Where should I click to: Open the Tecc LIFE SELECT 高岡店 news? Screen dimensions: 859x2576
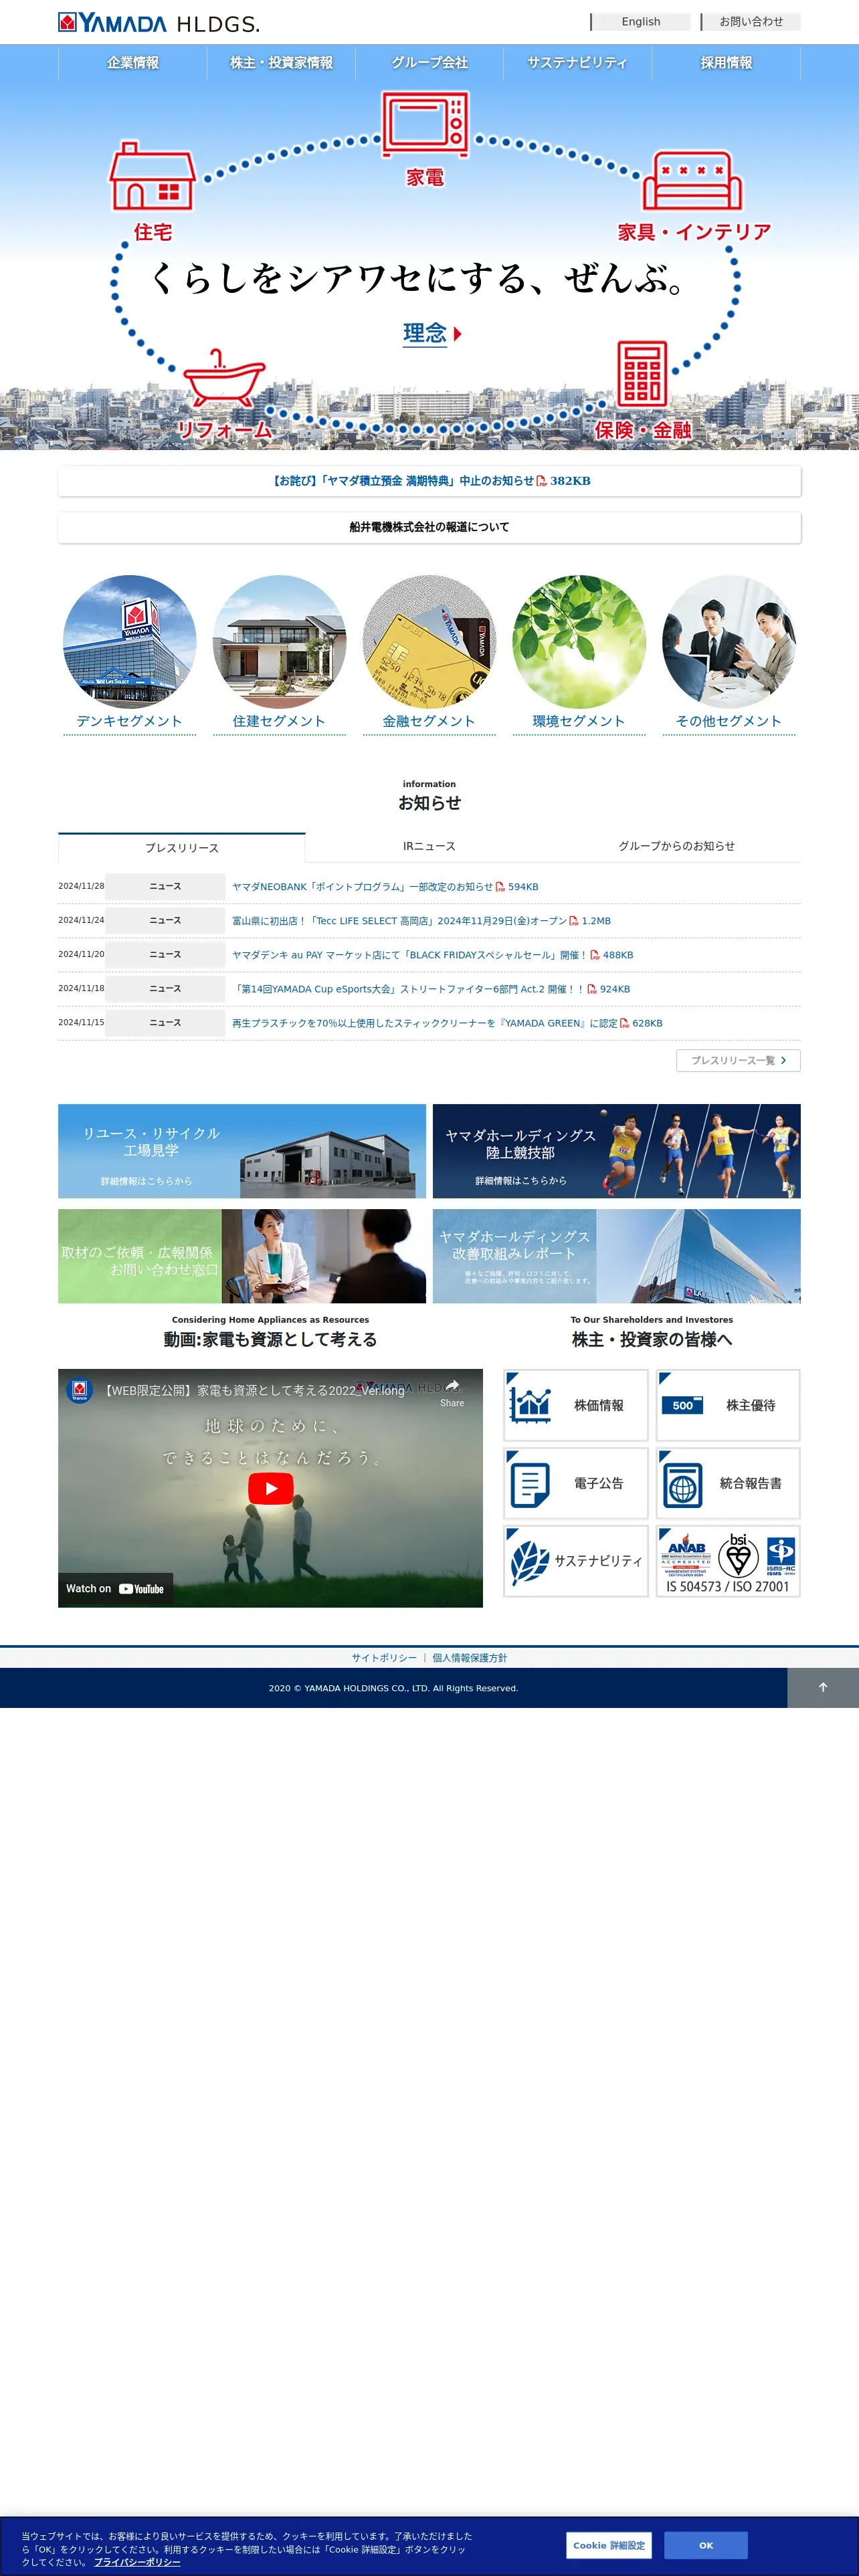[421, 921]
